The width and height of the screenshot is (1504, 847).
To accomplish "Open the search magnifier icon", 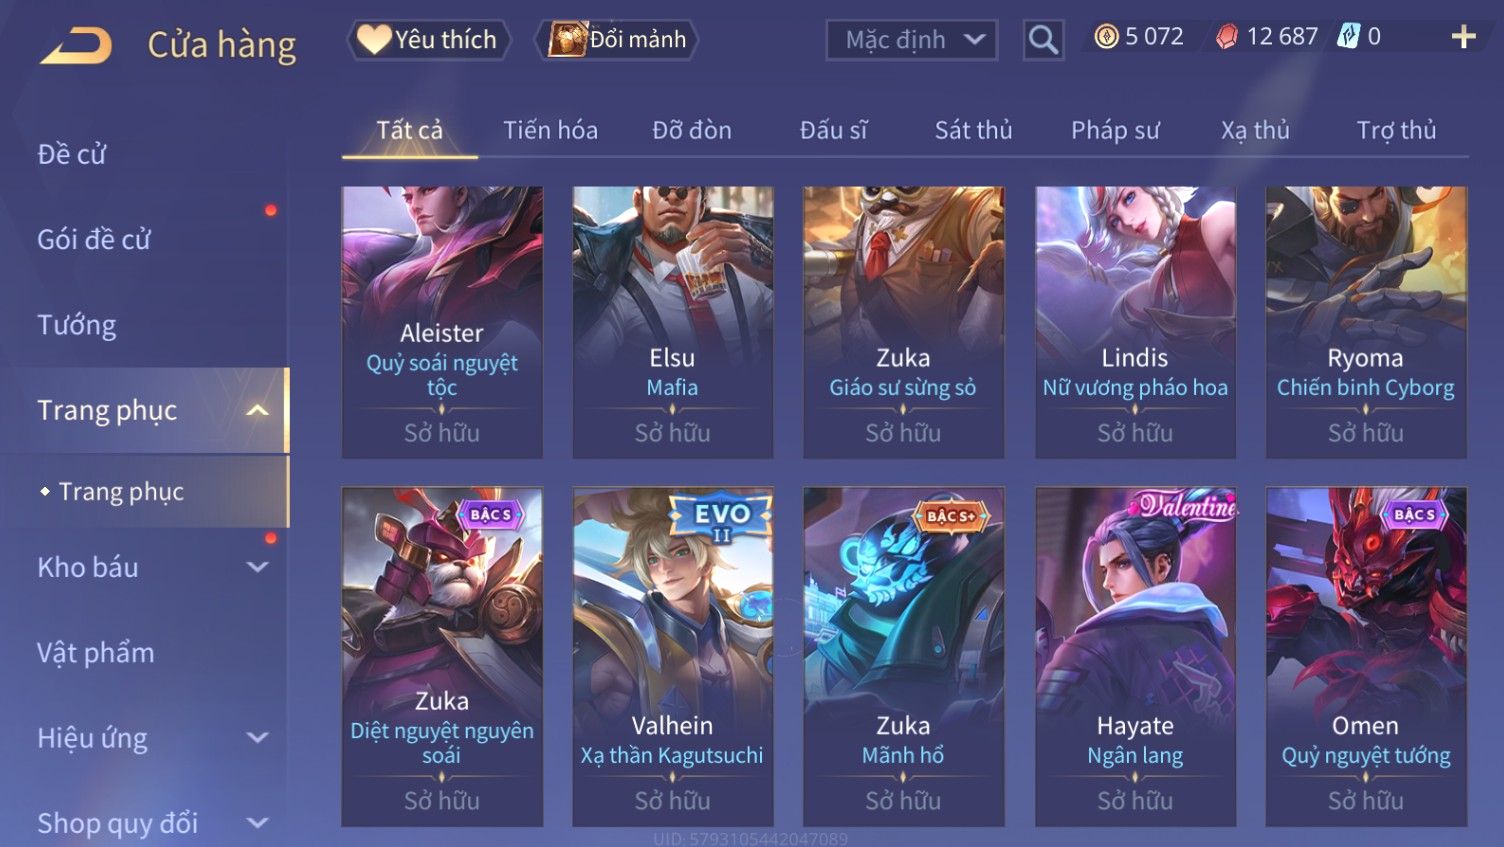I will coord(1043,40).
